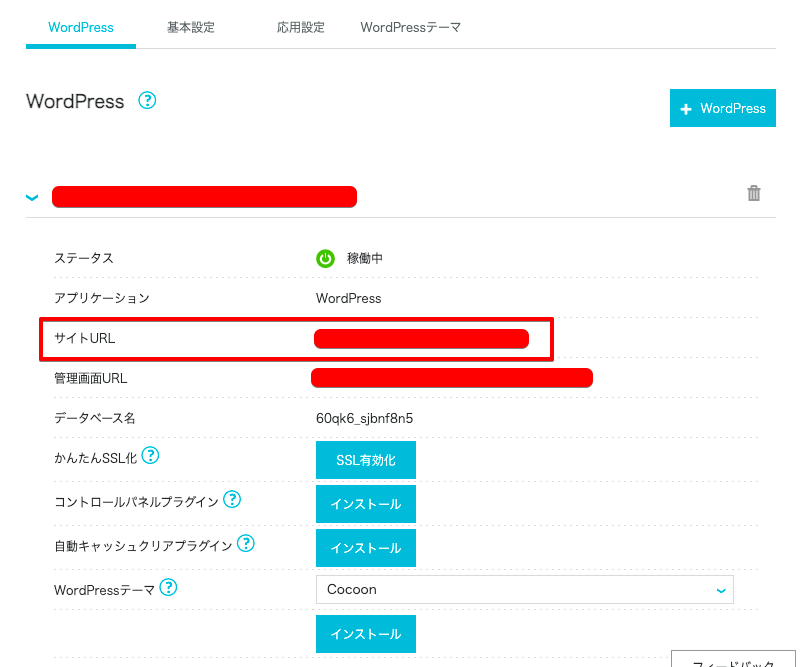
Task: Open help for 自動キャッシュクリアプラグイン
Action: [246, 543]
